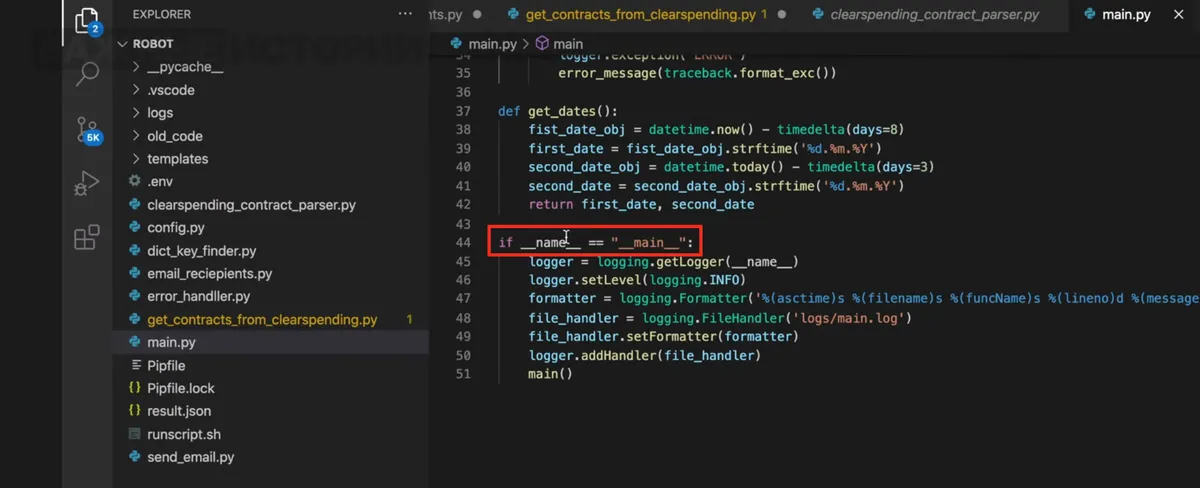The height and width of the screenshot is (488, 1200).
Task: Open config.py in the file tree
Action: click(x=176, y=227)
